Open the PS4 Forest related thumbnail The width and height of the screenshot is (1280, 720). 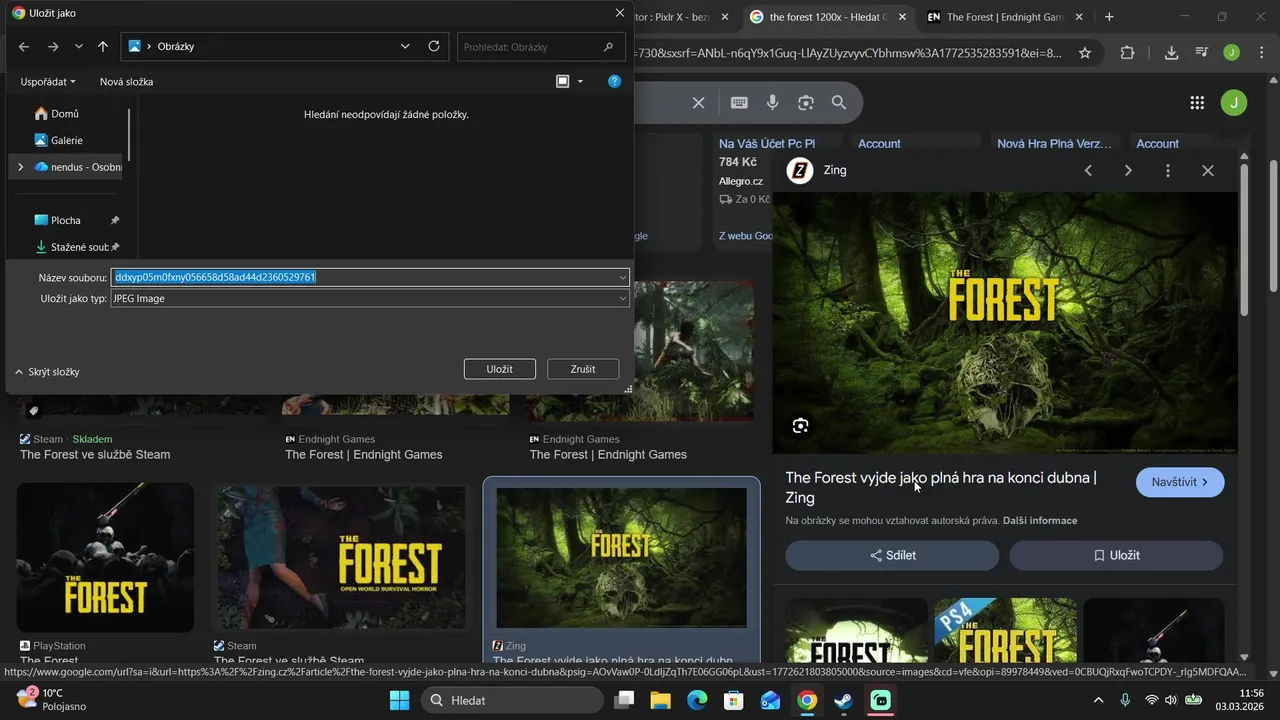(x=1005, y=630)
